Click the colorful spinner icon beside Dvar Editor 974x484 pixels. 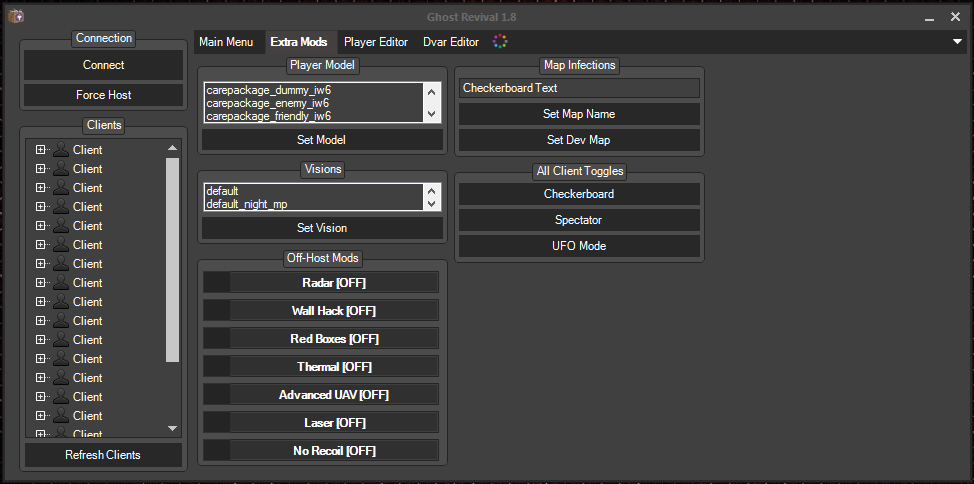click(500, 42)
